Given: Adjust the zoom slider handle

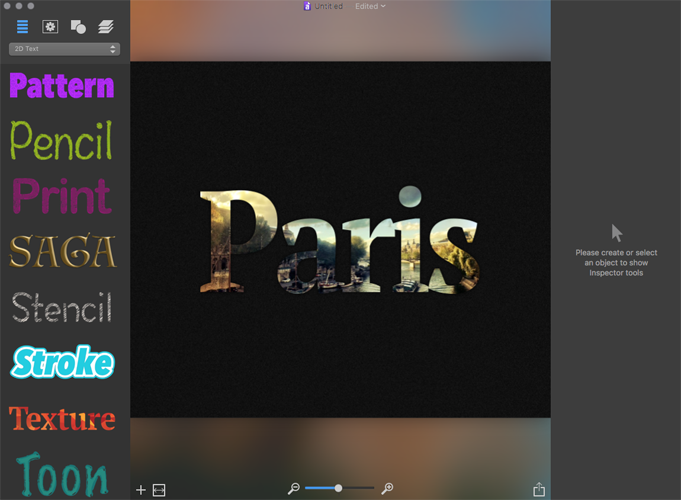Looking at the screenshot, I should tap(339, 488).
